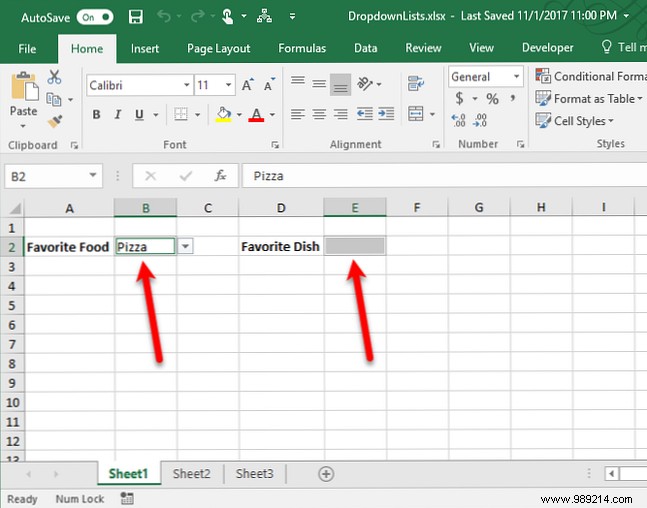Screen dimensions: 647x508
Task: Select the Format Painter brush
Action: tap(54, 121)
